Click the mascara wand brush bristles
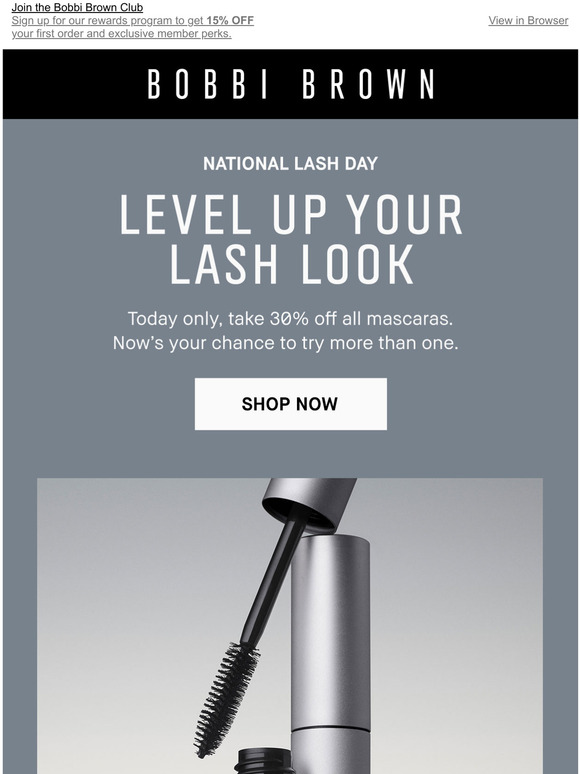The image size is (580, 774). point(227,699)
